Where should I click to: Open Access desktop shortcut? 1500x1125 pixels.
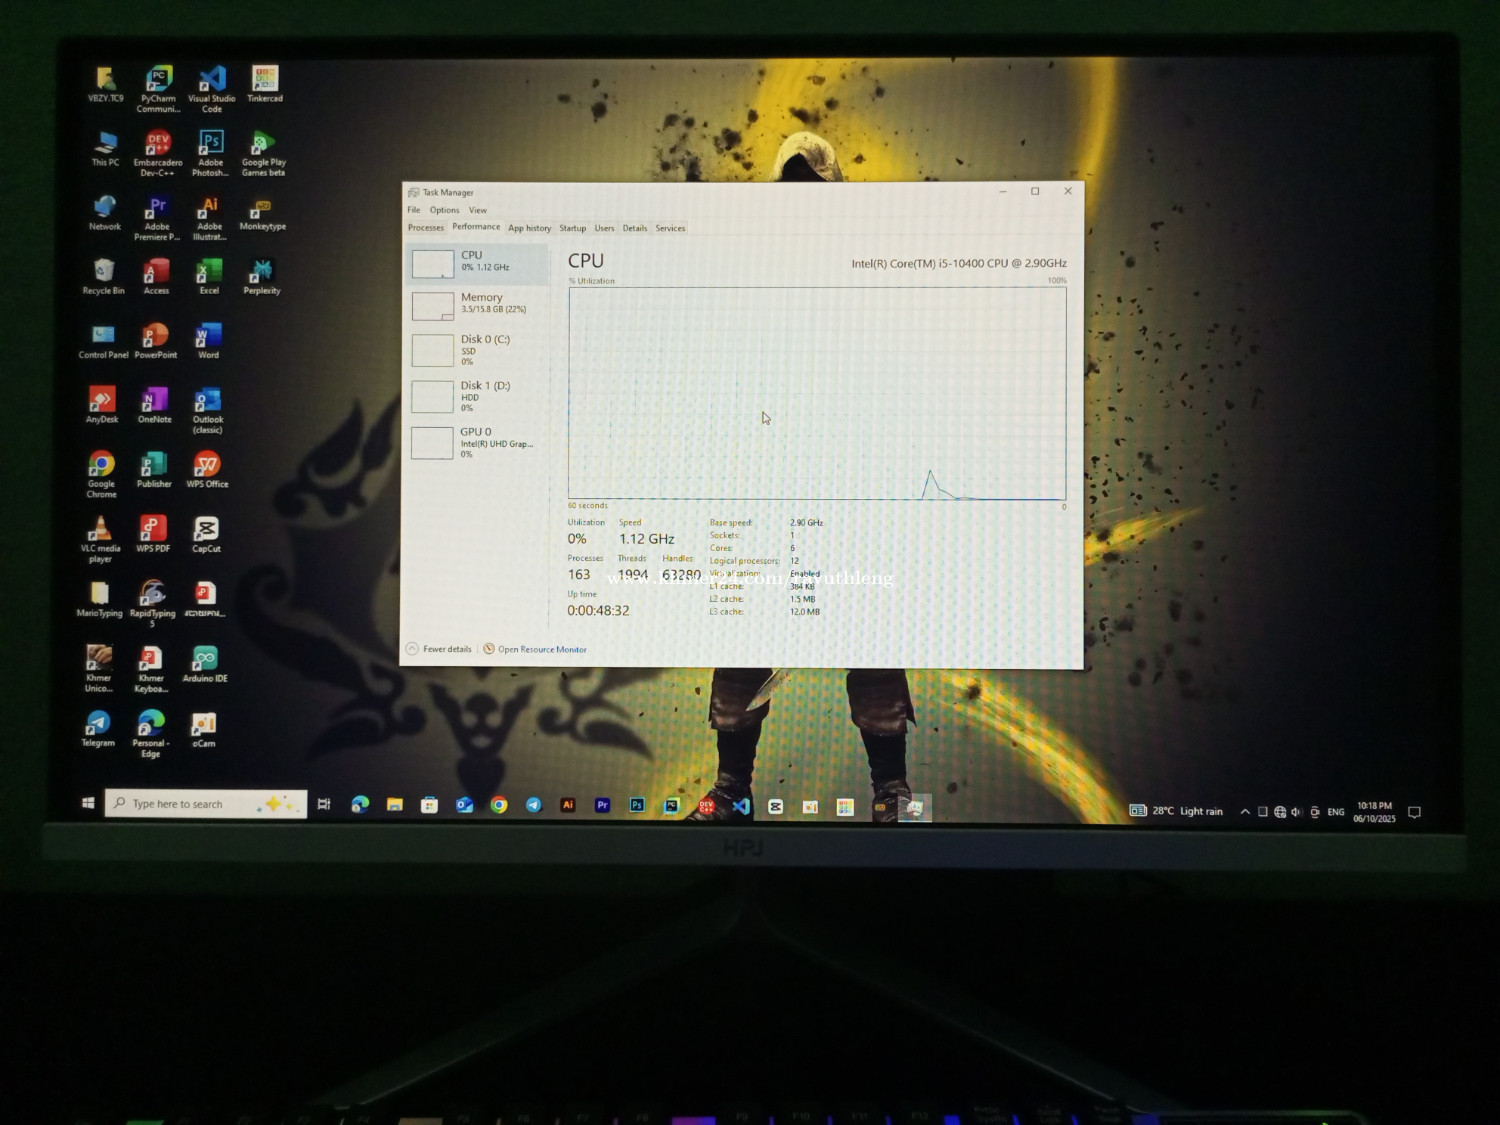click(156, 276)
